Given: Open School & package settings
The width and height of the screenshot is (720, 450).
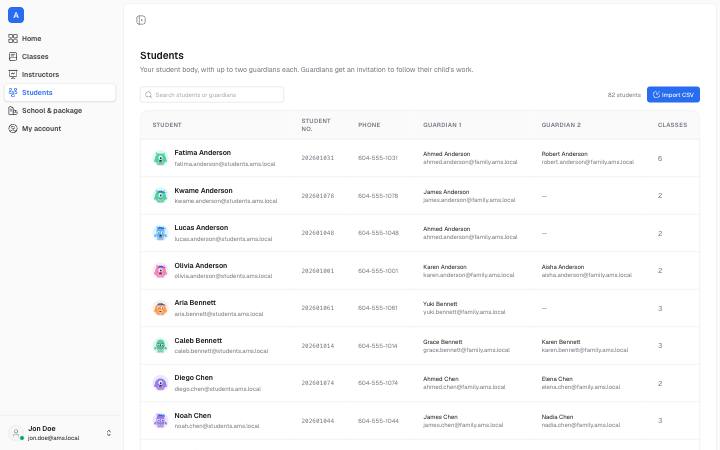Looking at the screenshot, I should 60,111.
